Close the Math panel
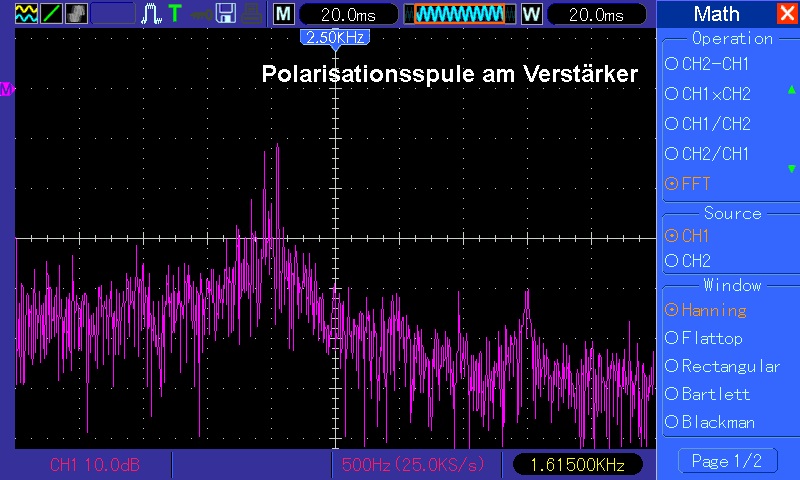This screenshot has height=480, width=800. 787,14
